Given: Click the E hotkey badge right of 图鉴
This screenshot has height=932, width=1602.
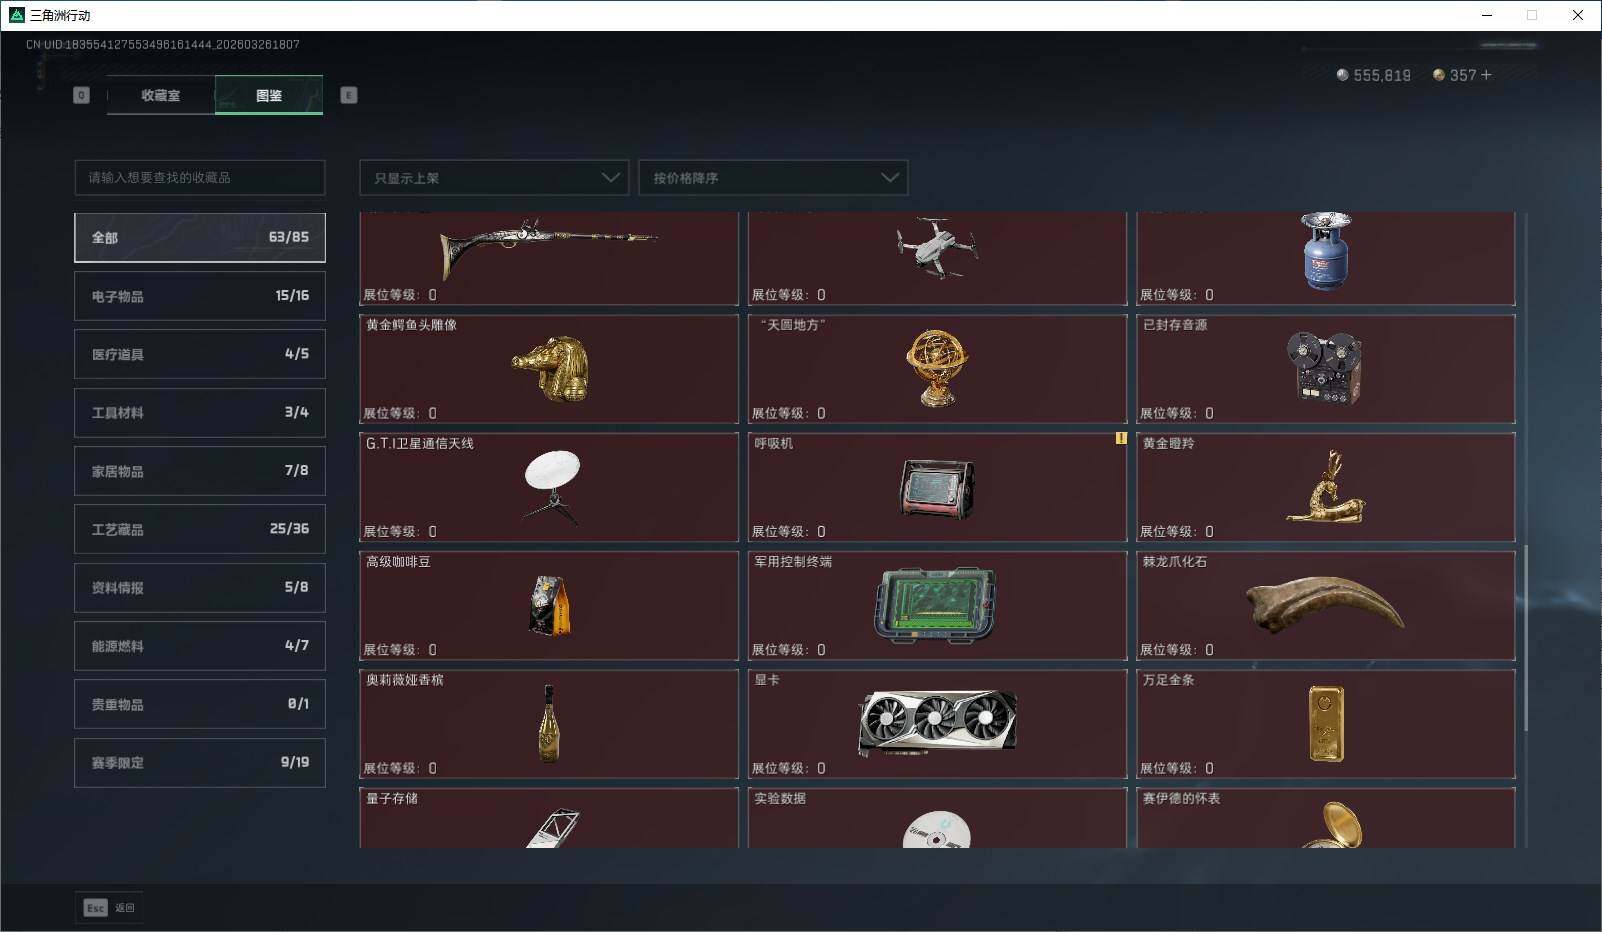Looking at the screenshot, I should 348,95.
